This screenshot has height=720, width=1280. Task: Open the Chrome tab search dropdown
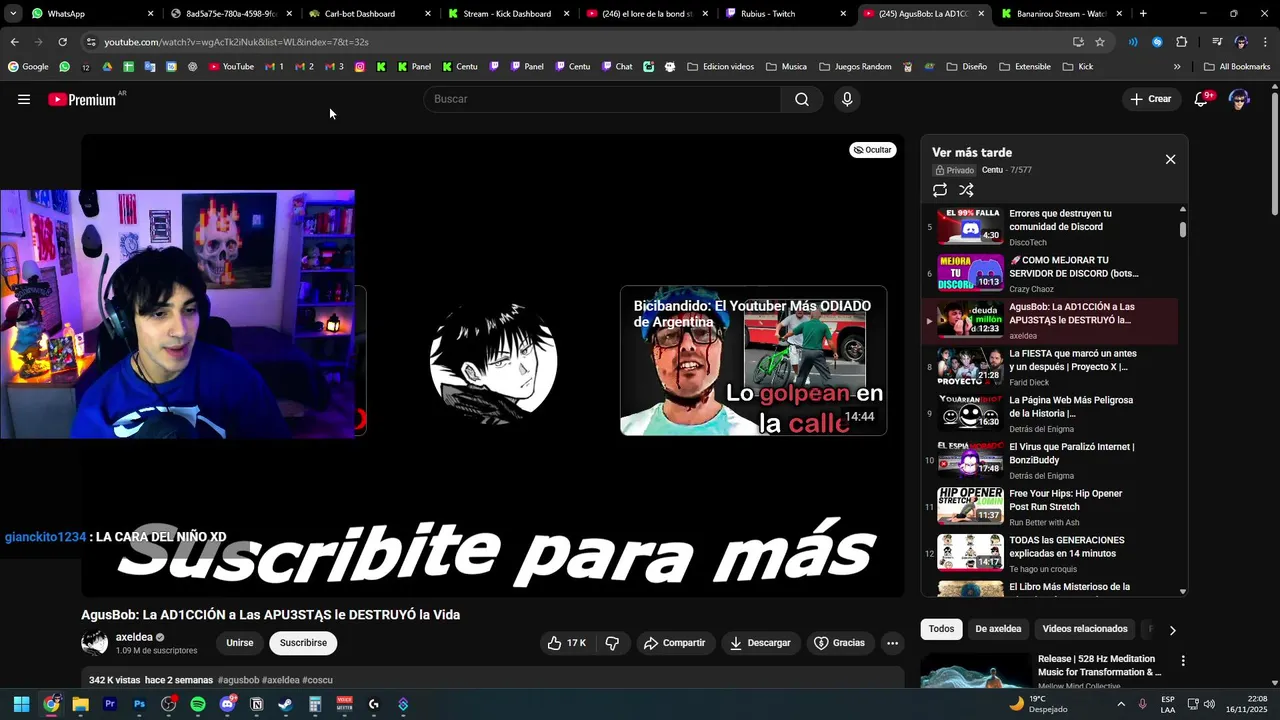tap(13, 14)
